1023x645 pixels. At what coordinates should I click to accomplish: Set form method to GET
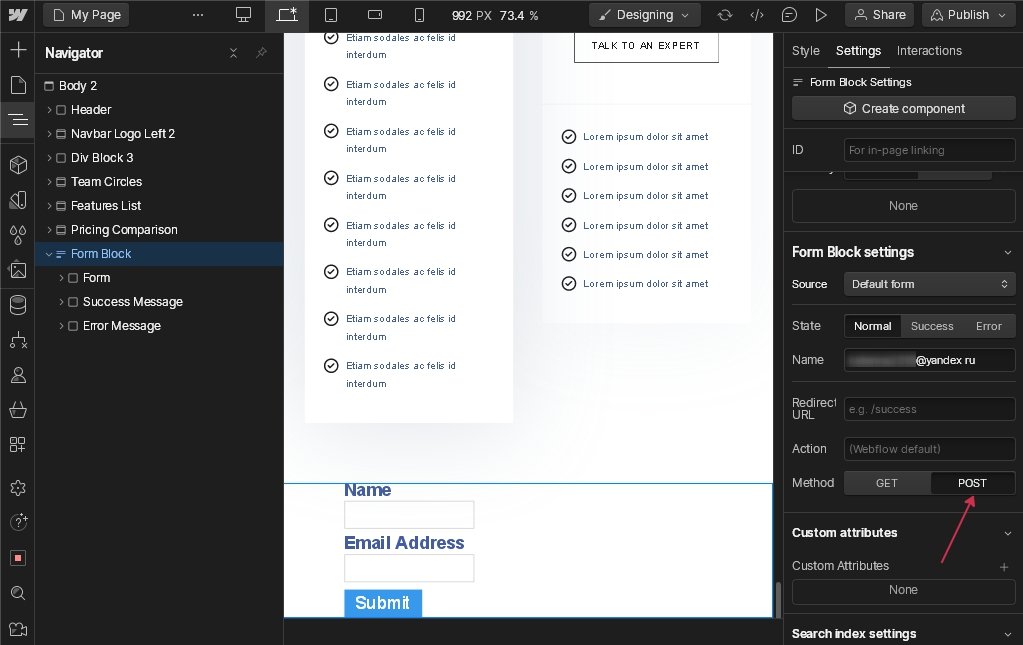[886, 483]
